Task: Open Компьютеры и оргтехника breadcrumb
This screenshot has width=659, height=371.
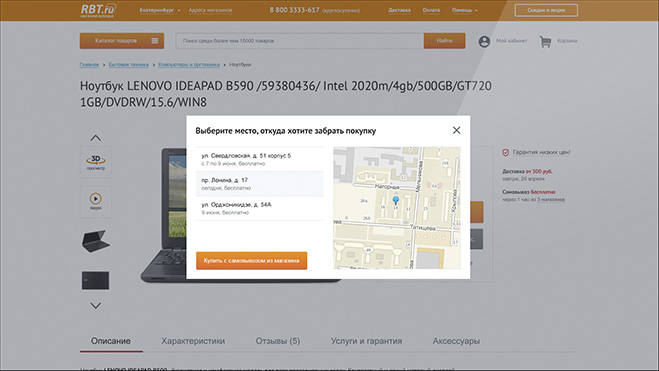Action: coord(189,65)
